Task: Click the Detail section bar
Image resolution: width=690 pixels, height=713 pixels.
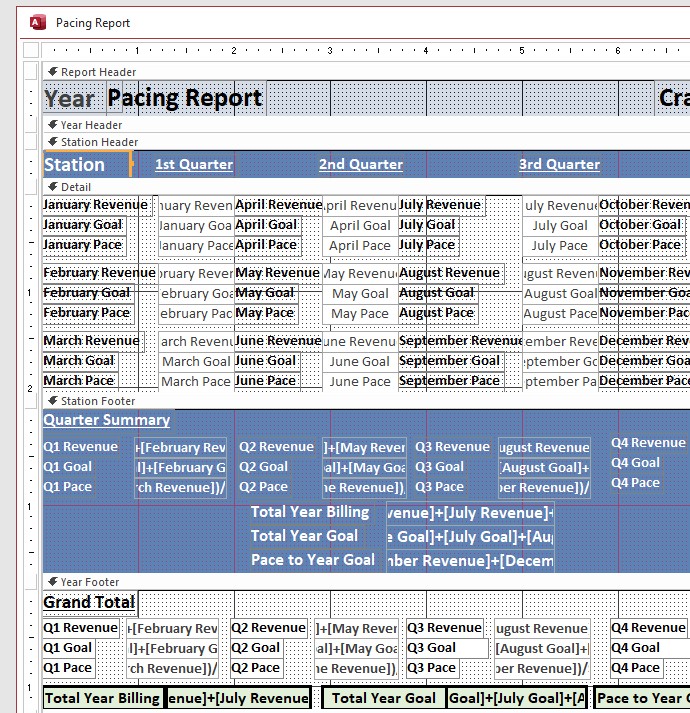Action: [366, 187]
